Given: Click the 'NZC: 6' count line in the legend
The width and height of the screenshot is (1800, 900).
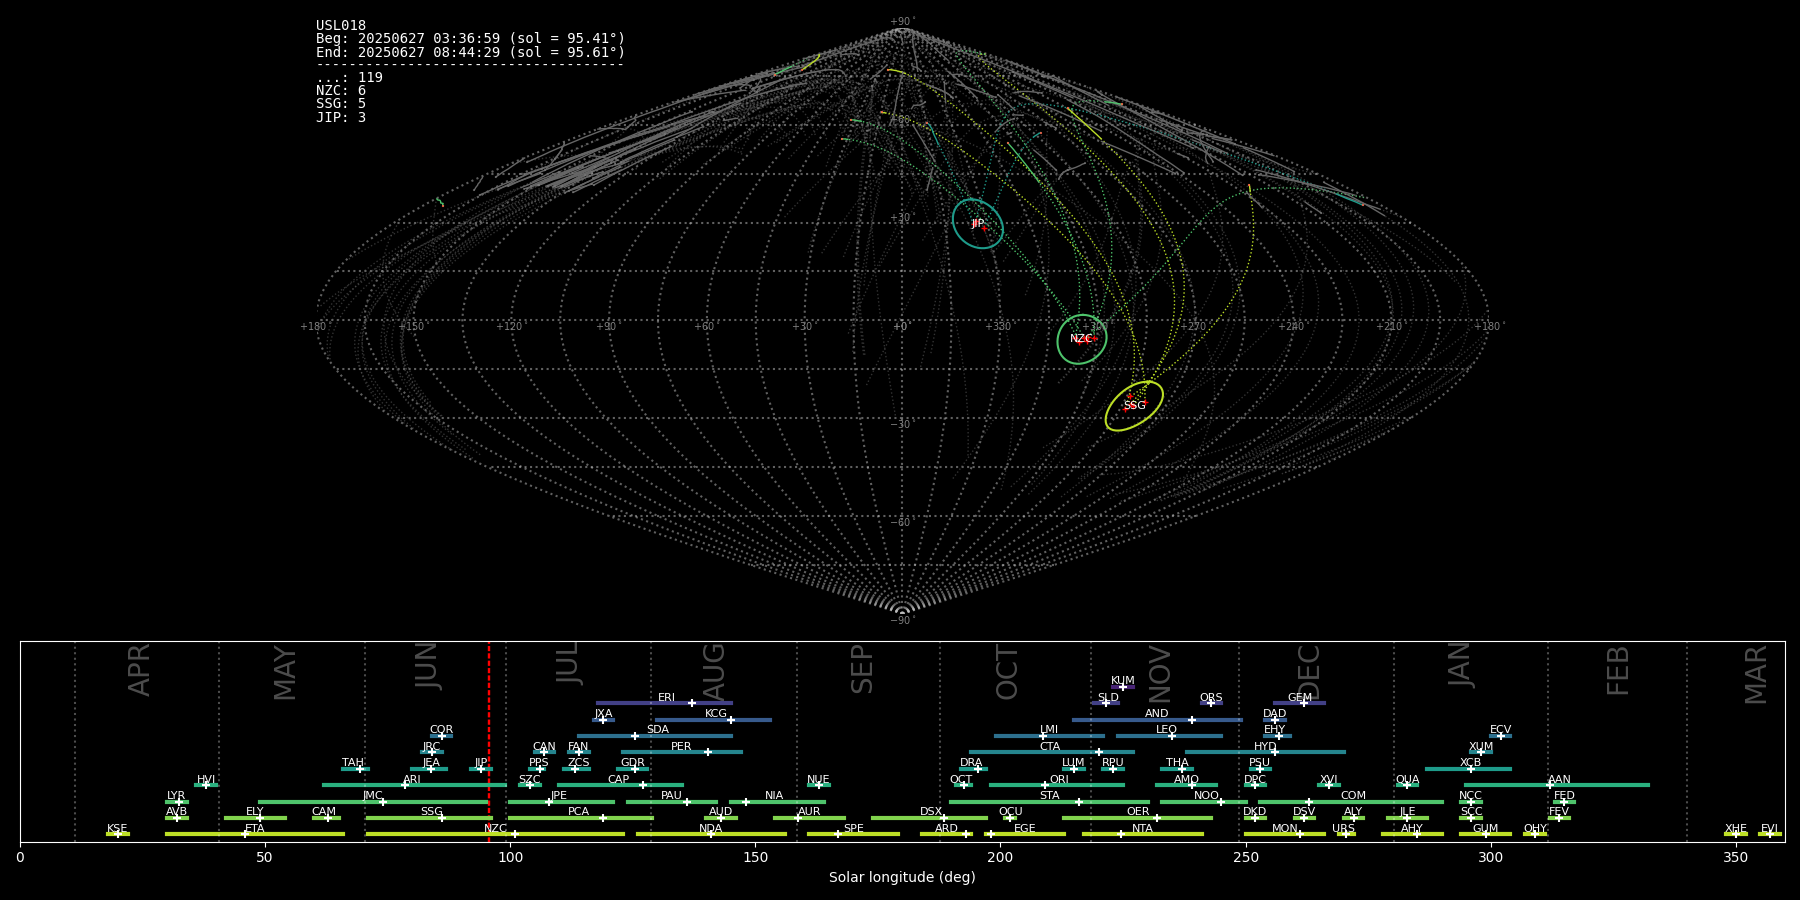Looking at the screenshot, I should pos(341,91).
